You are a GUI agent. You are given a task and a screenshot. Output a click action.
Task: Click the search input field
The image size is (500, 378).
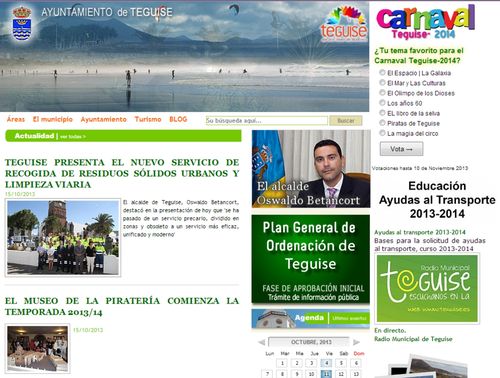click(x=267, y=121)
